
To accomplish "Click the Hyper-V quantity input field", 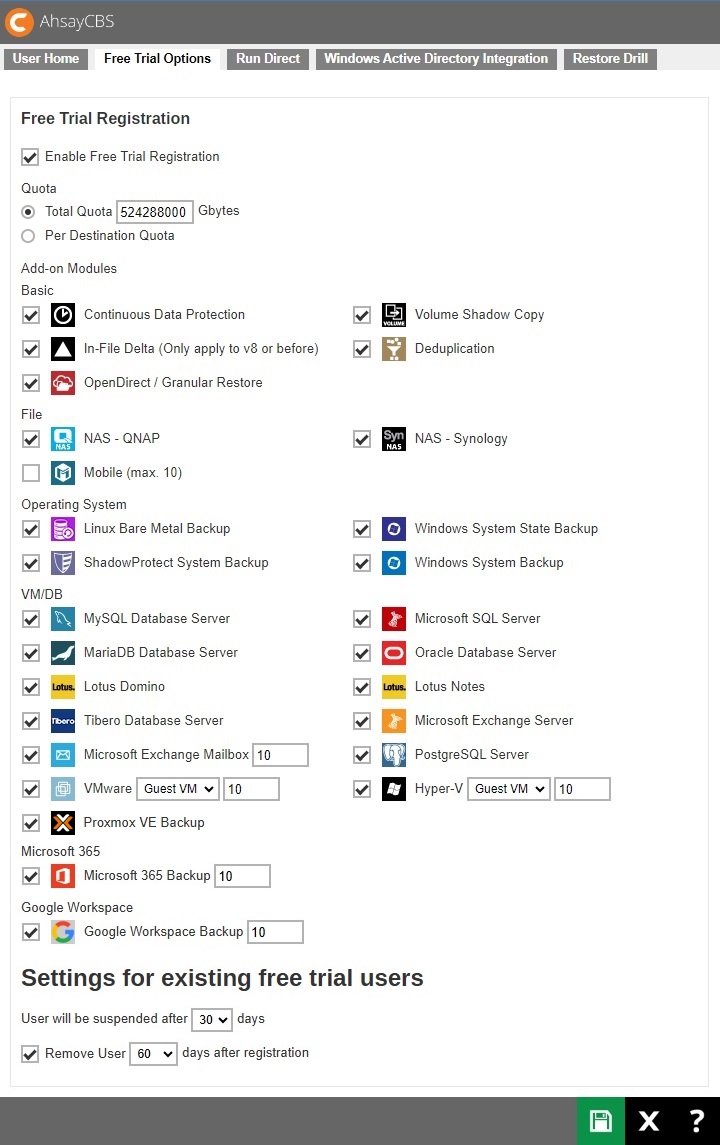I will [x=582, y=789].
